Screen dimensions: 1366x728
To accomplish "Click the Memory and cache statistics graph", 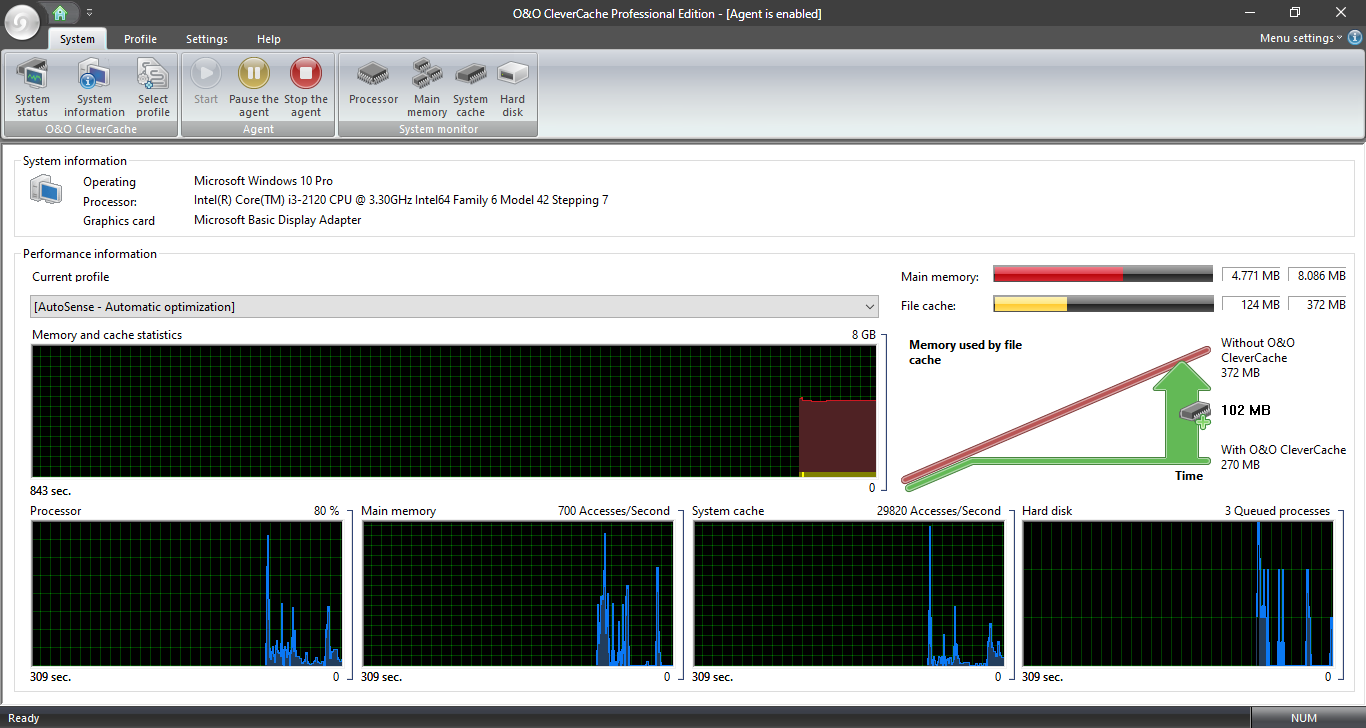I will tap(454, 411).
